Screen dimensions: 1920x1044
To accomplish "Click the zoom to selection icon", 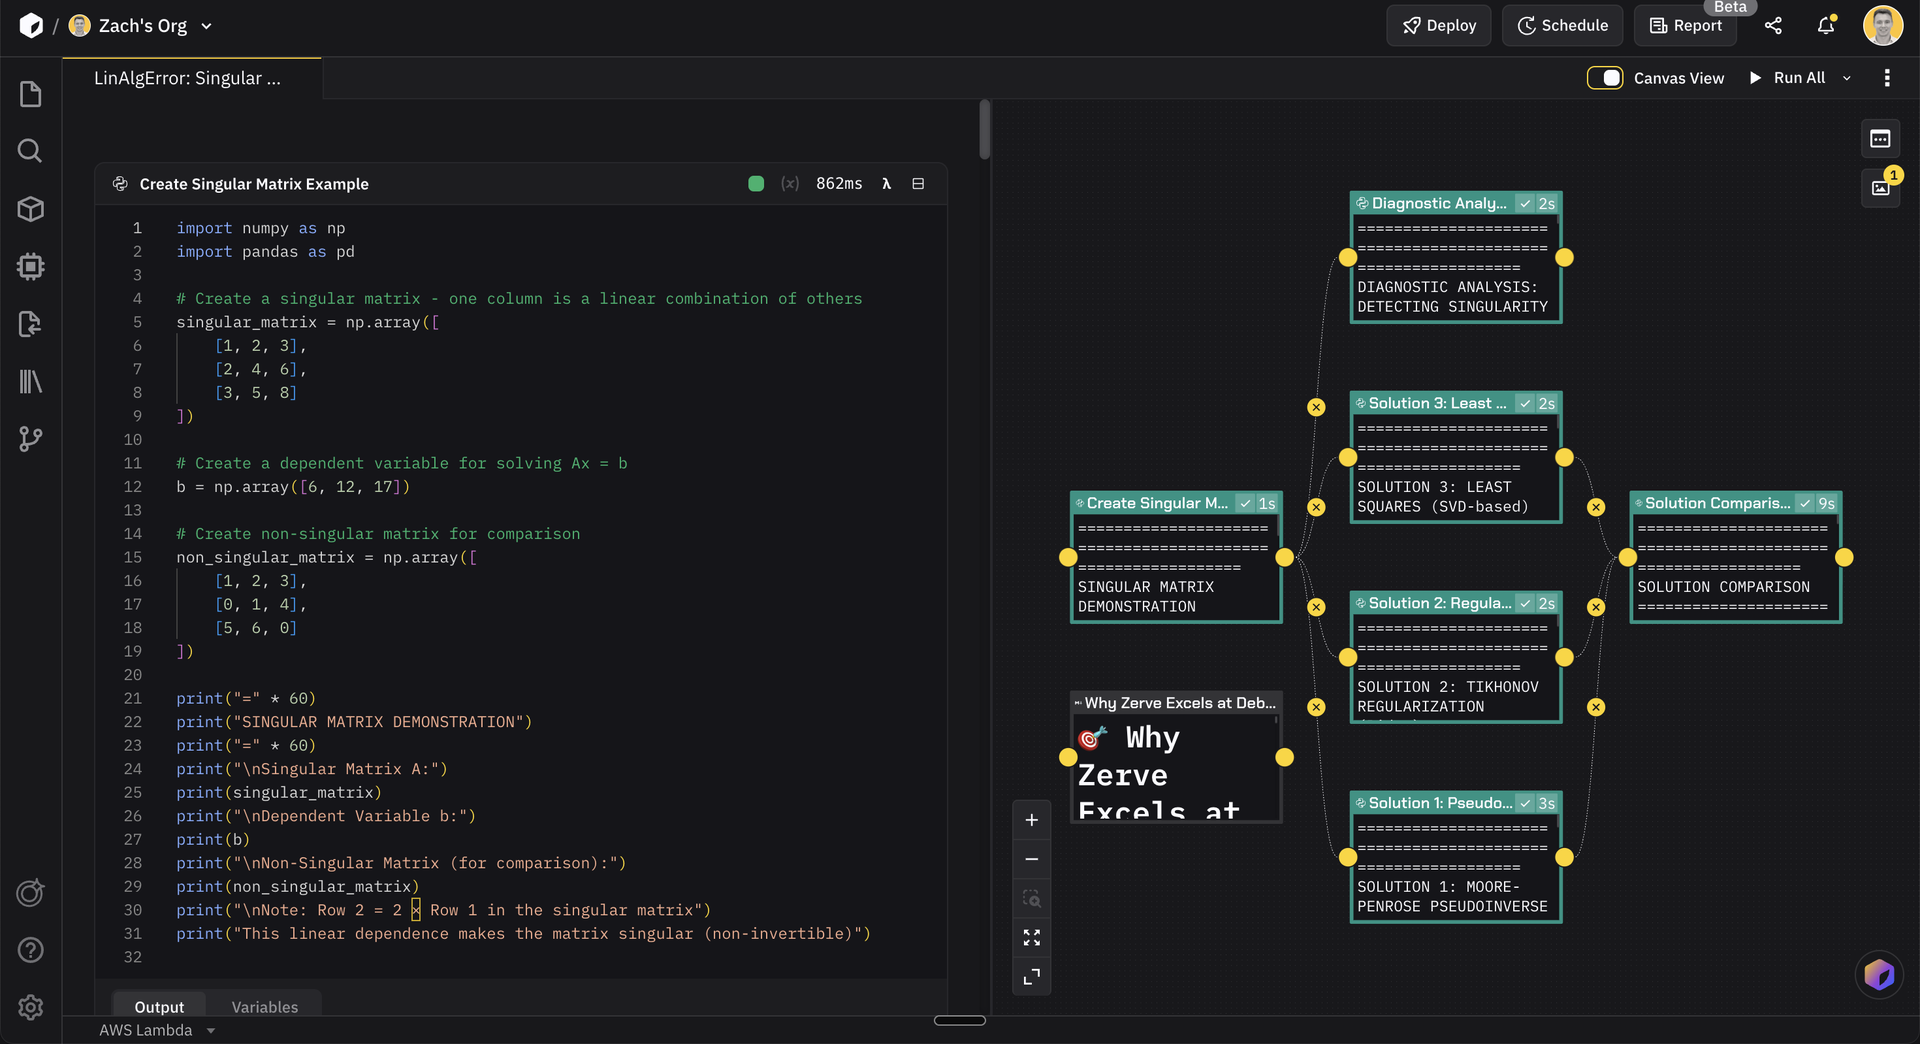I will [x=1031, y=898].
